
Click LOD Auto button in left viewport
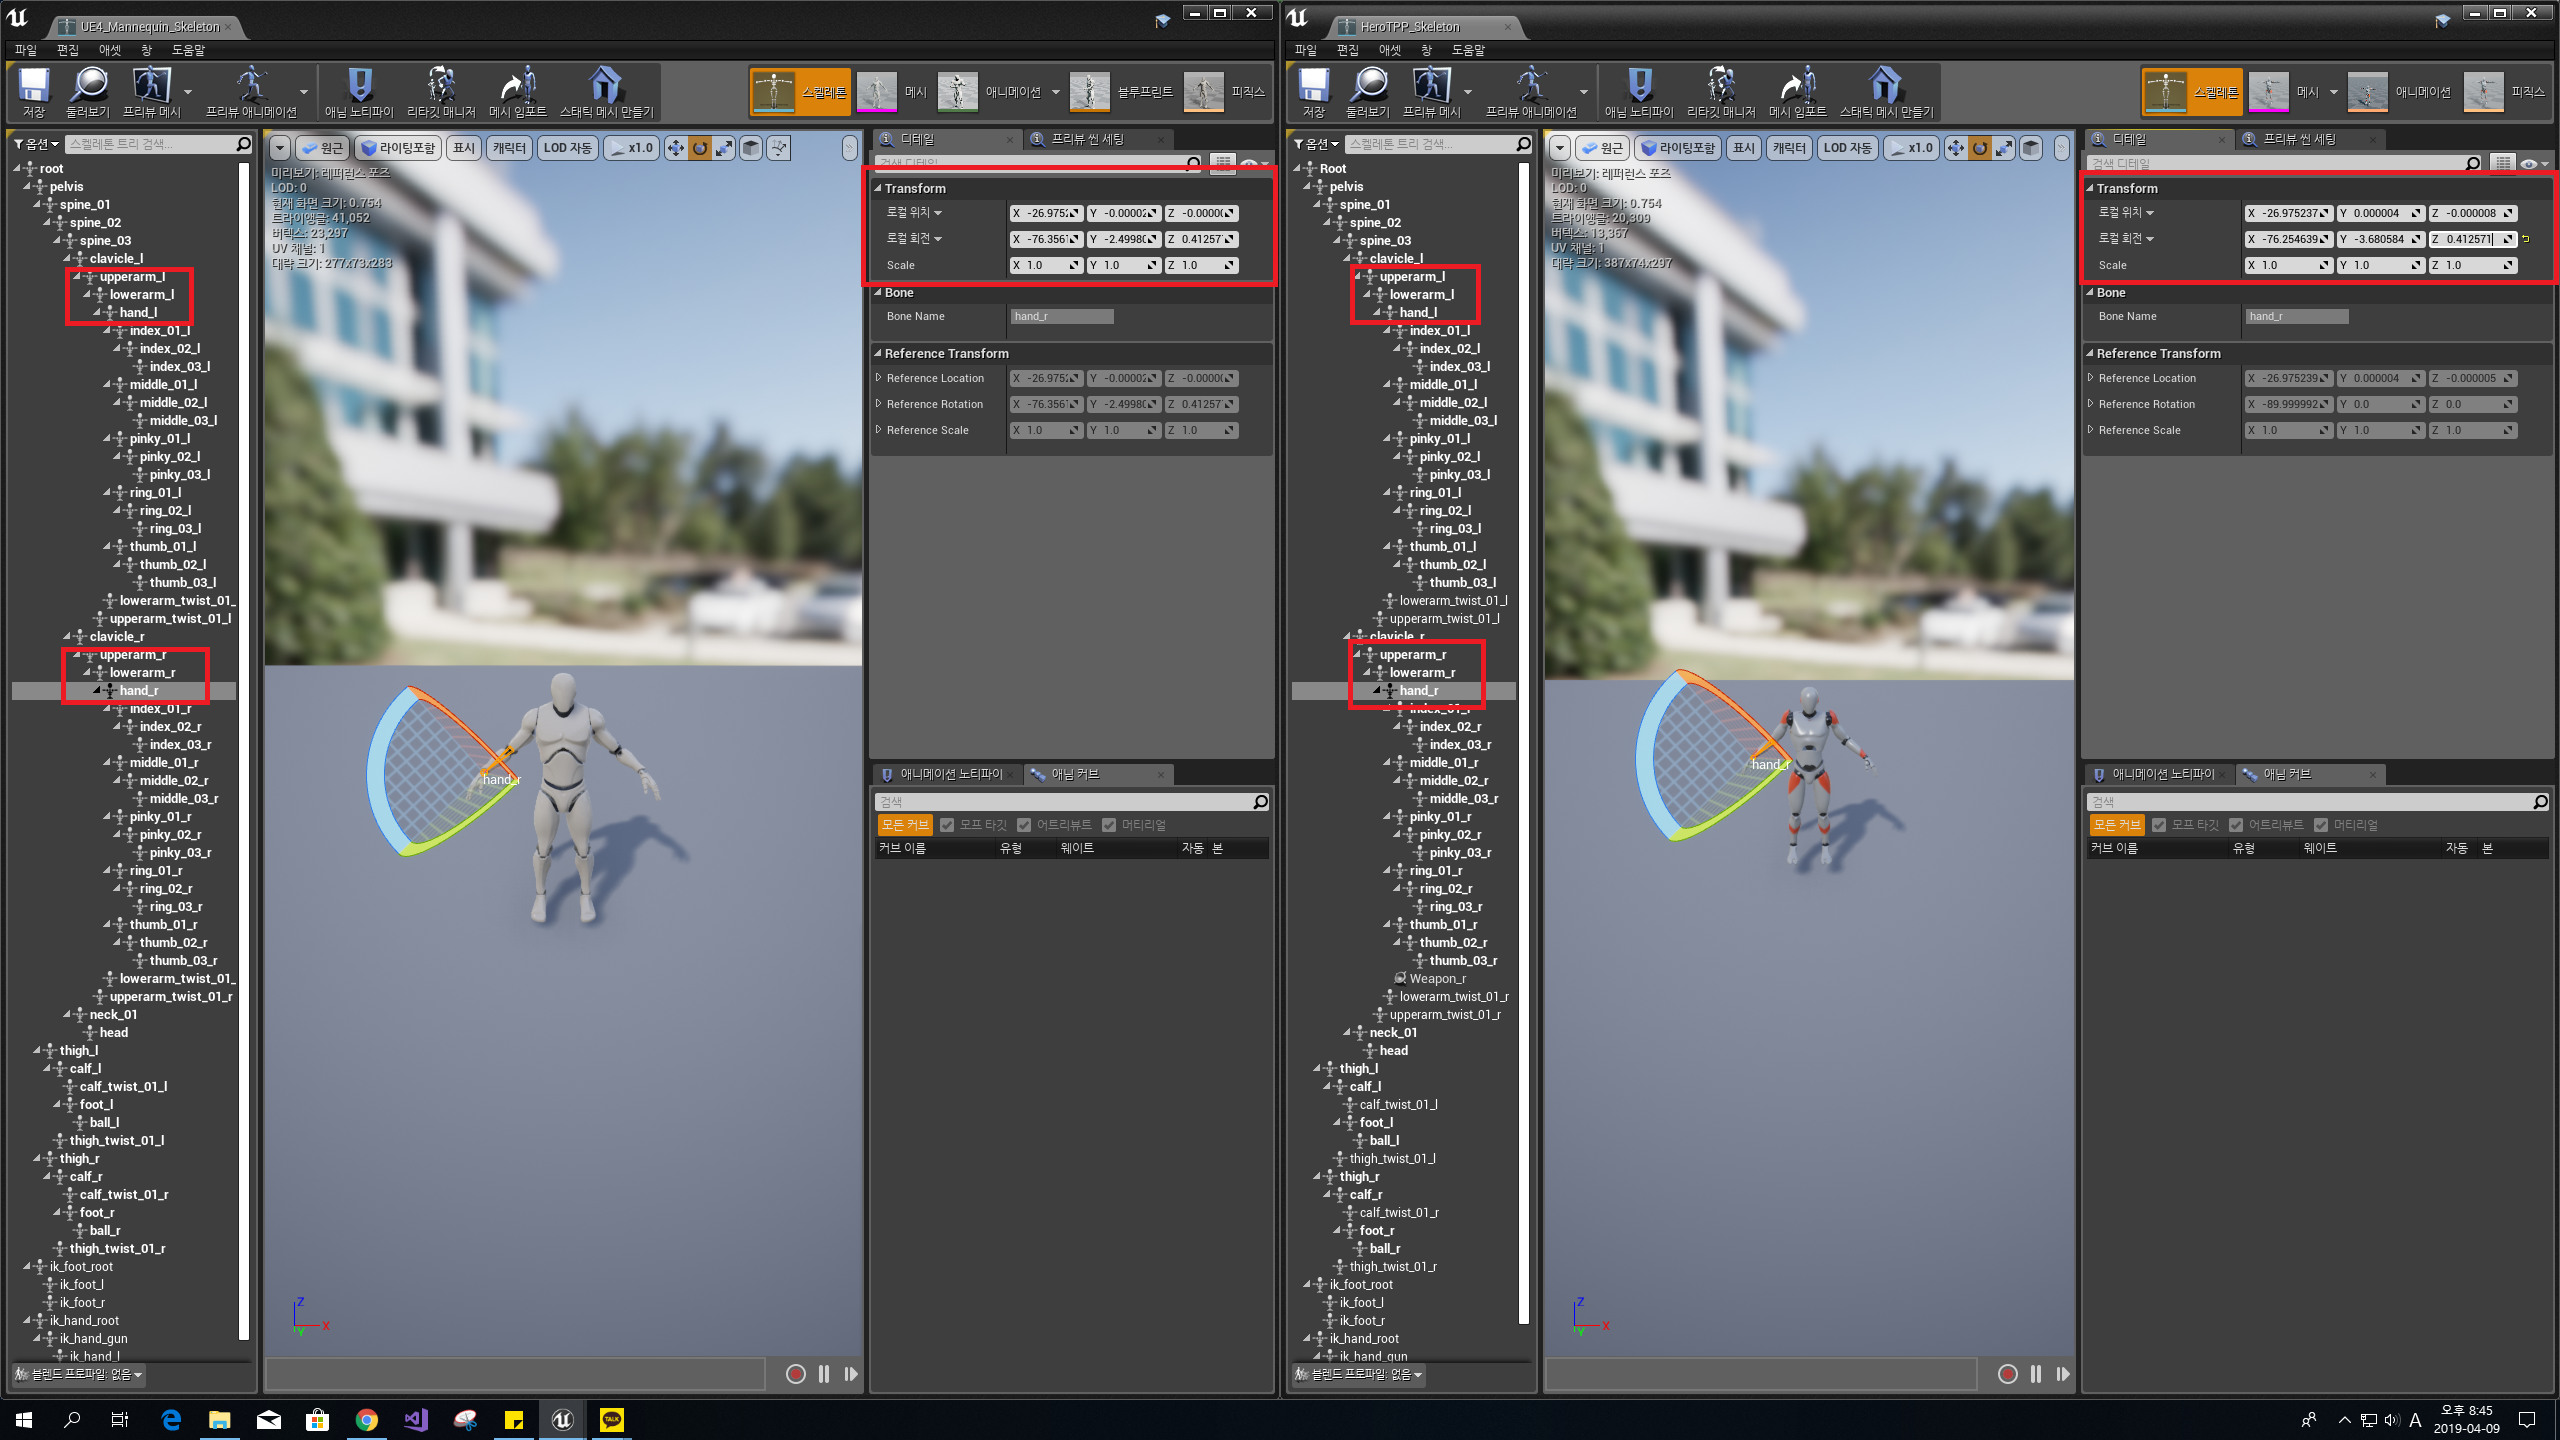pos(567,148)
